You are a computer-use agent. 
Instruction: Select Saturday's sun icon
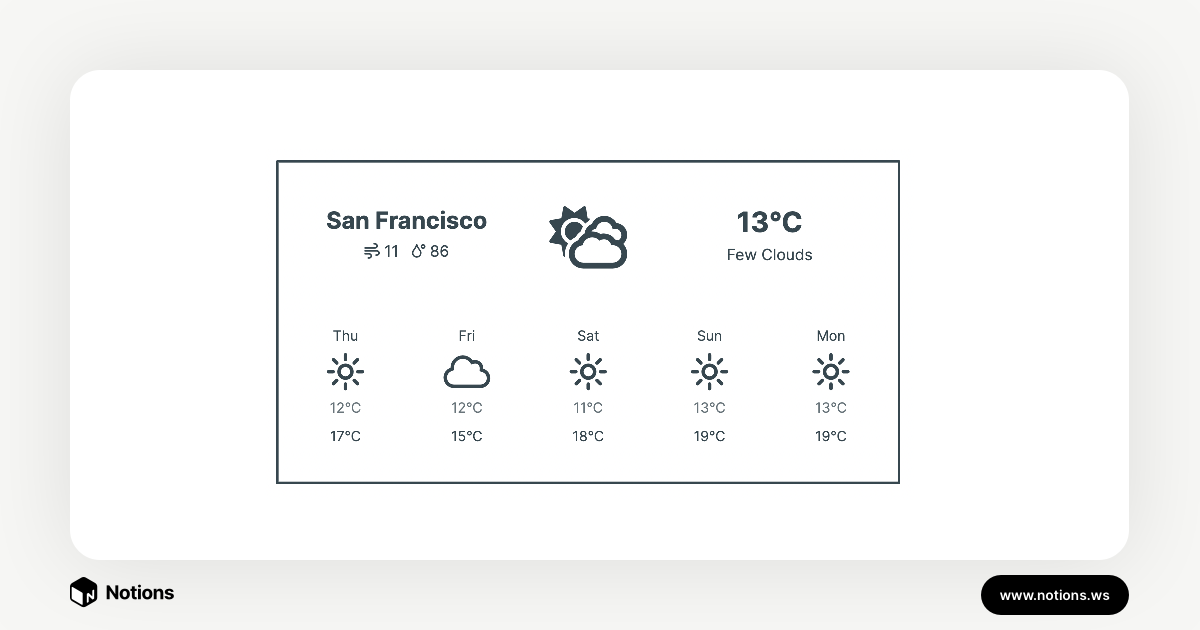coord(588,372)
